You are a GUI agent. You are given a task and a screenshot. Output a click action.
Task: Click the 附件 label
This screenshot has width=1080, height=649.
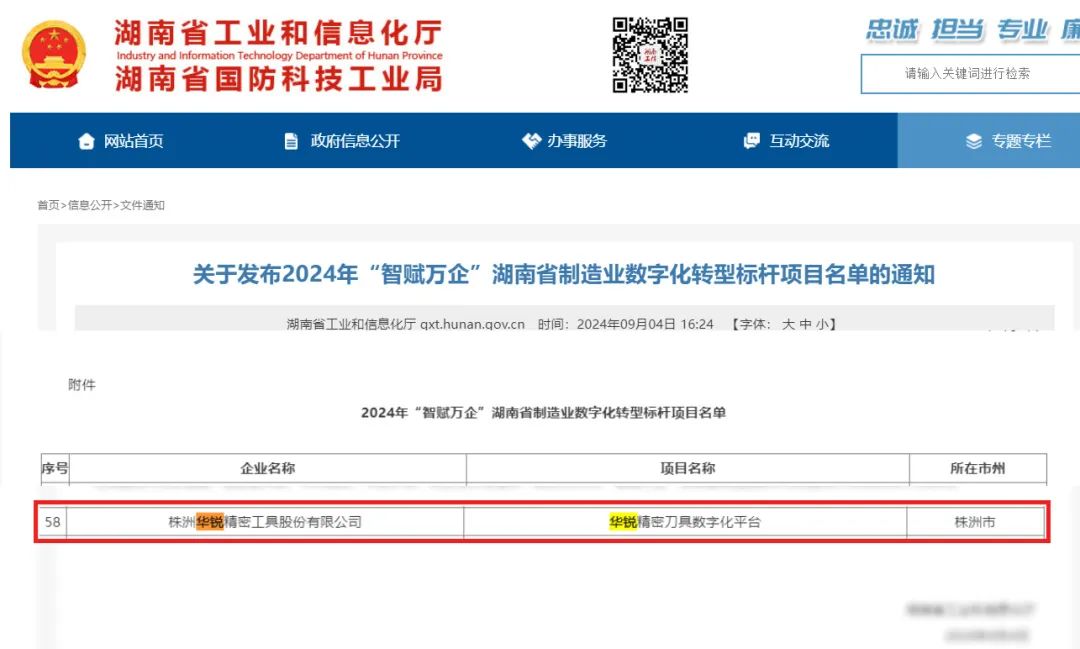click(82, 384)
